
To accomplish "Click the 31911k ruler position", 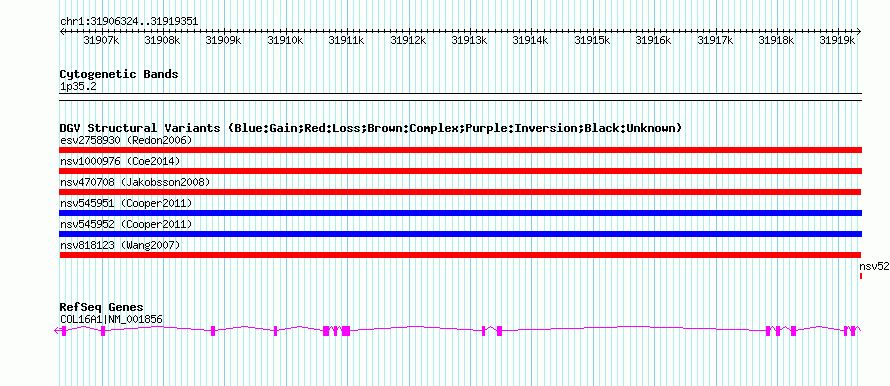I will click(x=347, y=40).
